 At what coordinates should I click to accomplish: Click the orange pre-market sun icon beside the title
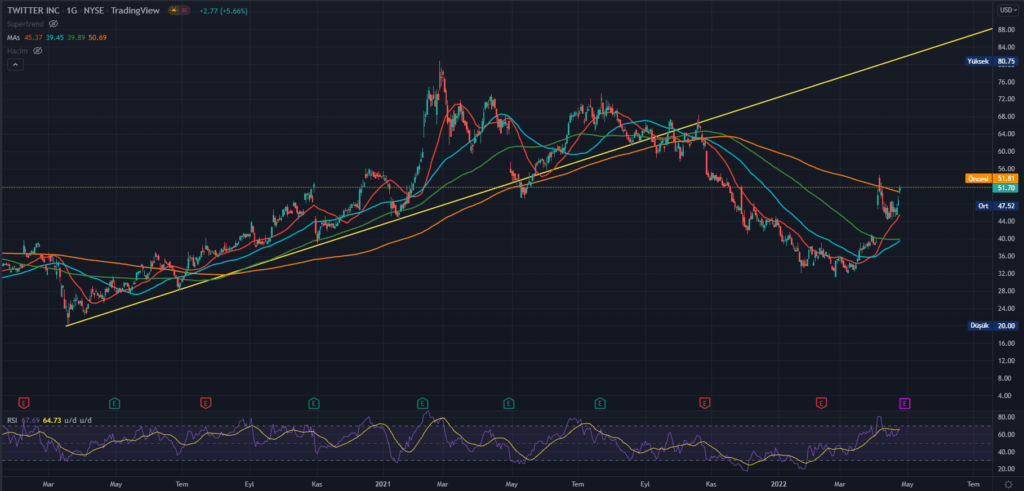pyautogui.click(x=174, y=10)
